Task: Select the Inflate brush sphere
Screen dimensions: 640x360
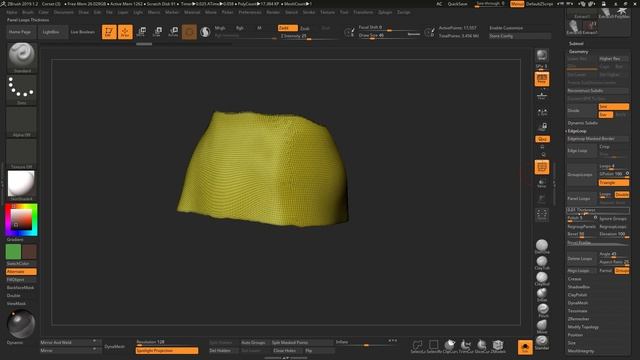Action: (542, 294)
